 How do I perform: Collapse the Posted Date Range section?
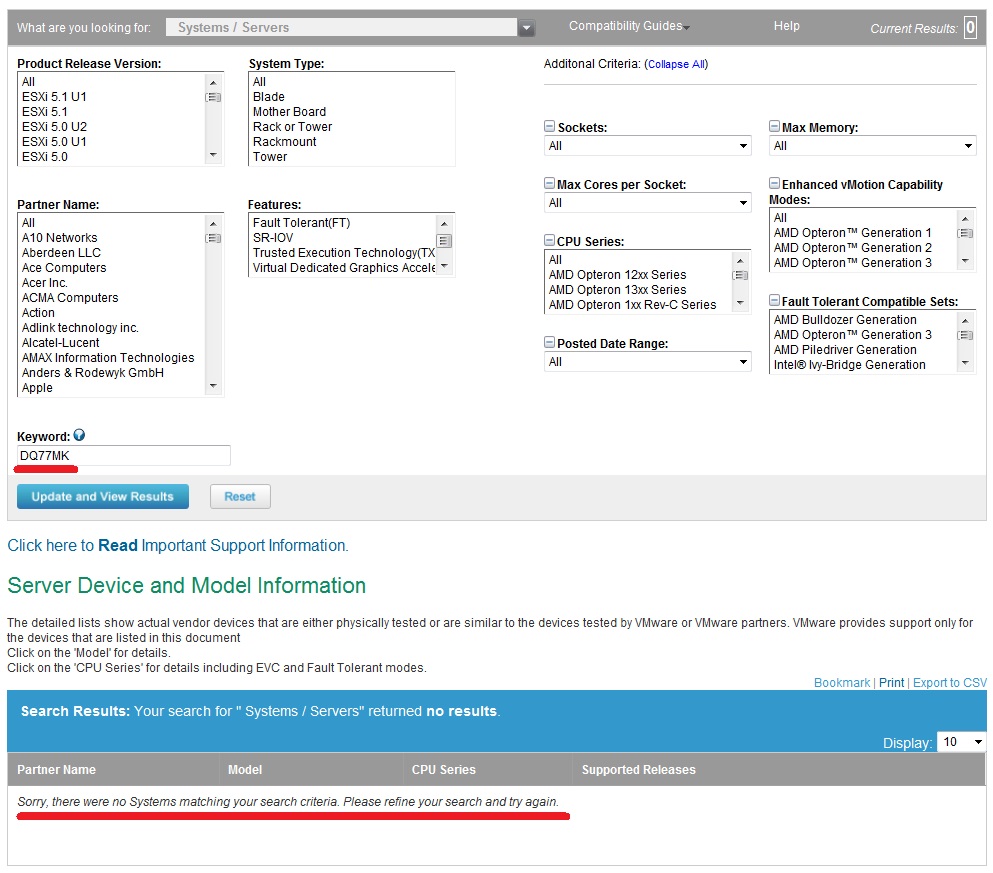coord(550,342)
